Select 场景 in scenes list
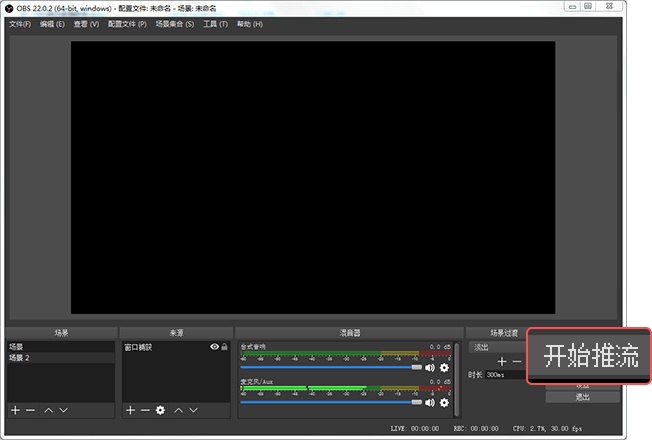Screen dimensions: 652x440 pos(61,347)
